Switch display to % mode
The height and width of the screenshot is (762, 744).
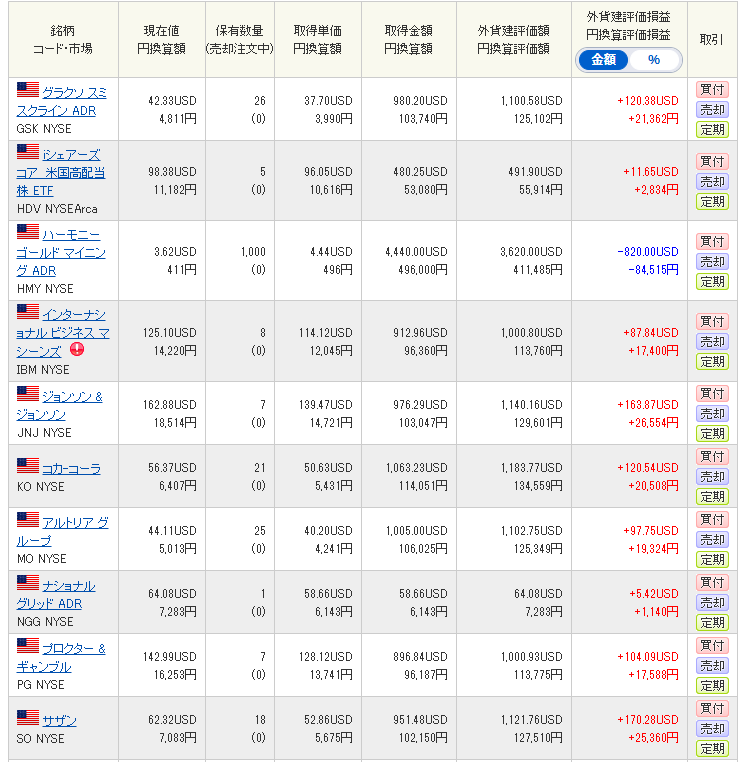(x=654, y=60)
